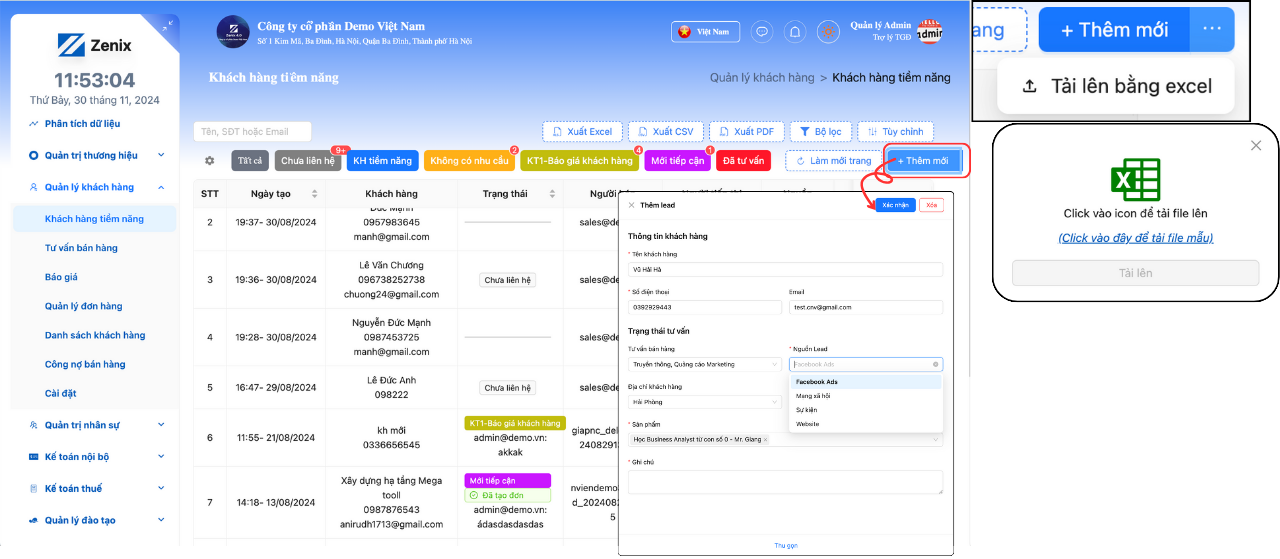Click the Quản lý Admin avatar
Viewport: 1280px width, 559px height.
click(x=929, y=33)
